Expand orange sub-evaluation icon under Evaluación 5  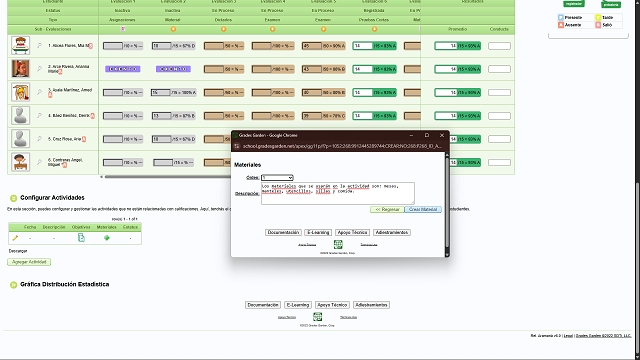323,29
